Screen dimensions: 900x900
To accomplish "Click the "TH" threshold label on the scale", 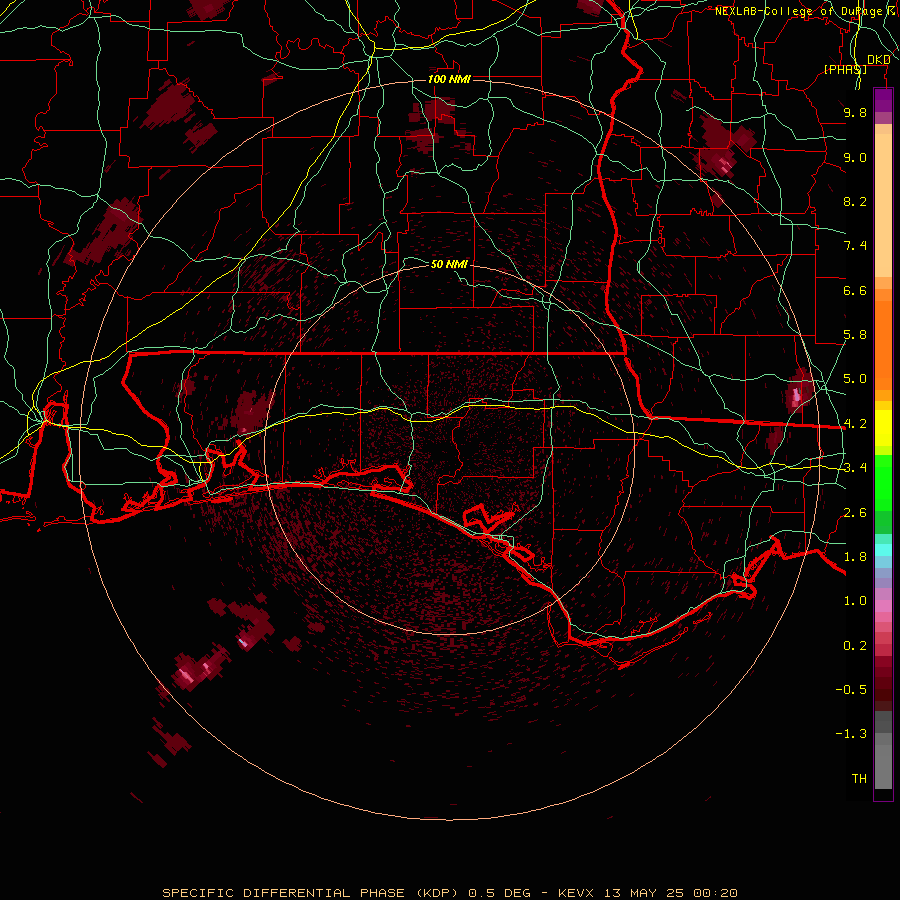I will 859,779.
